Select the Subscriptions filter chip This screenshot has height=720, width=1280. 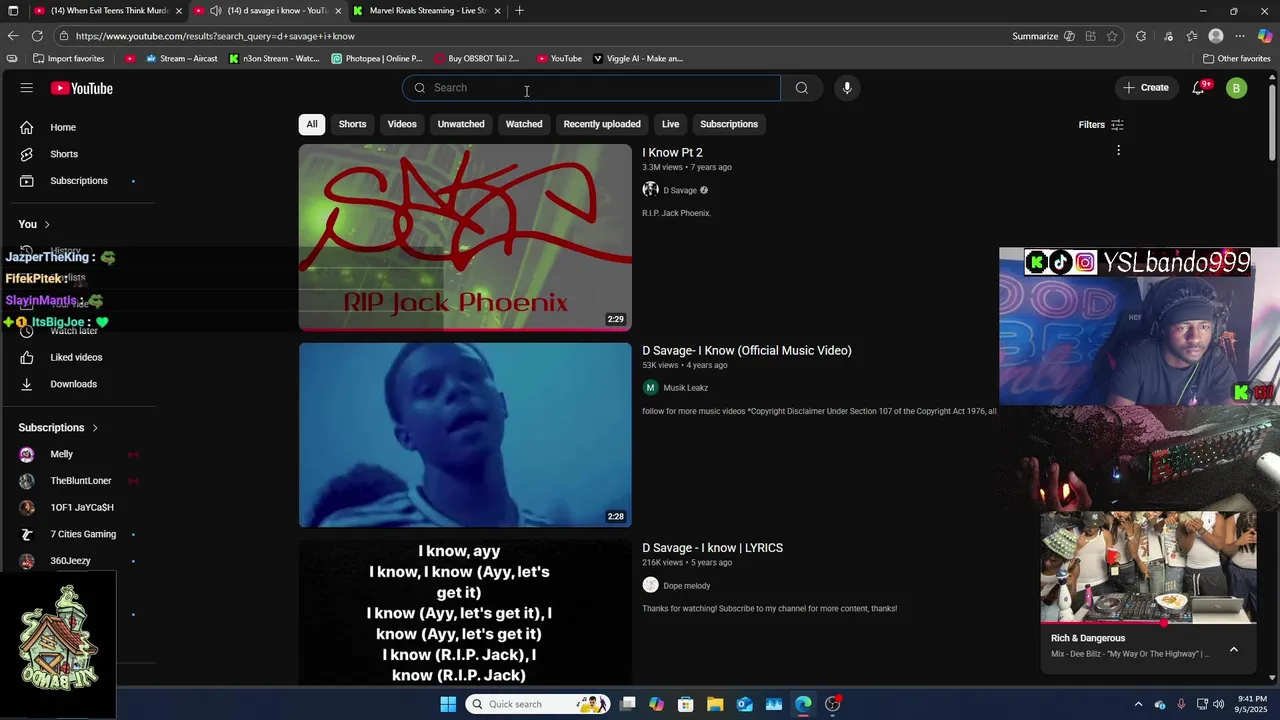(x=729, y=124)
